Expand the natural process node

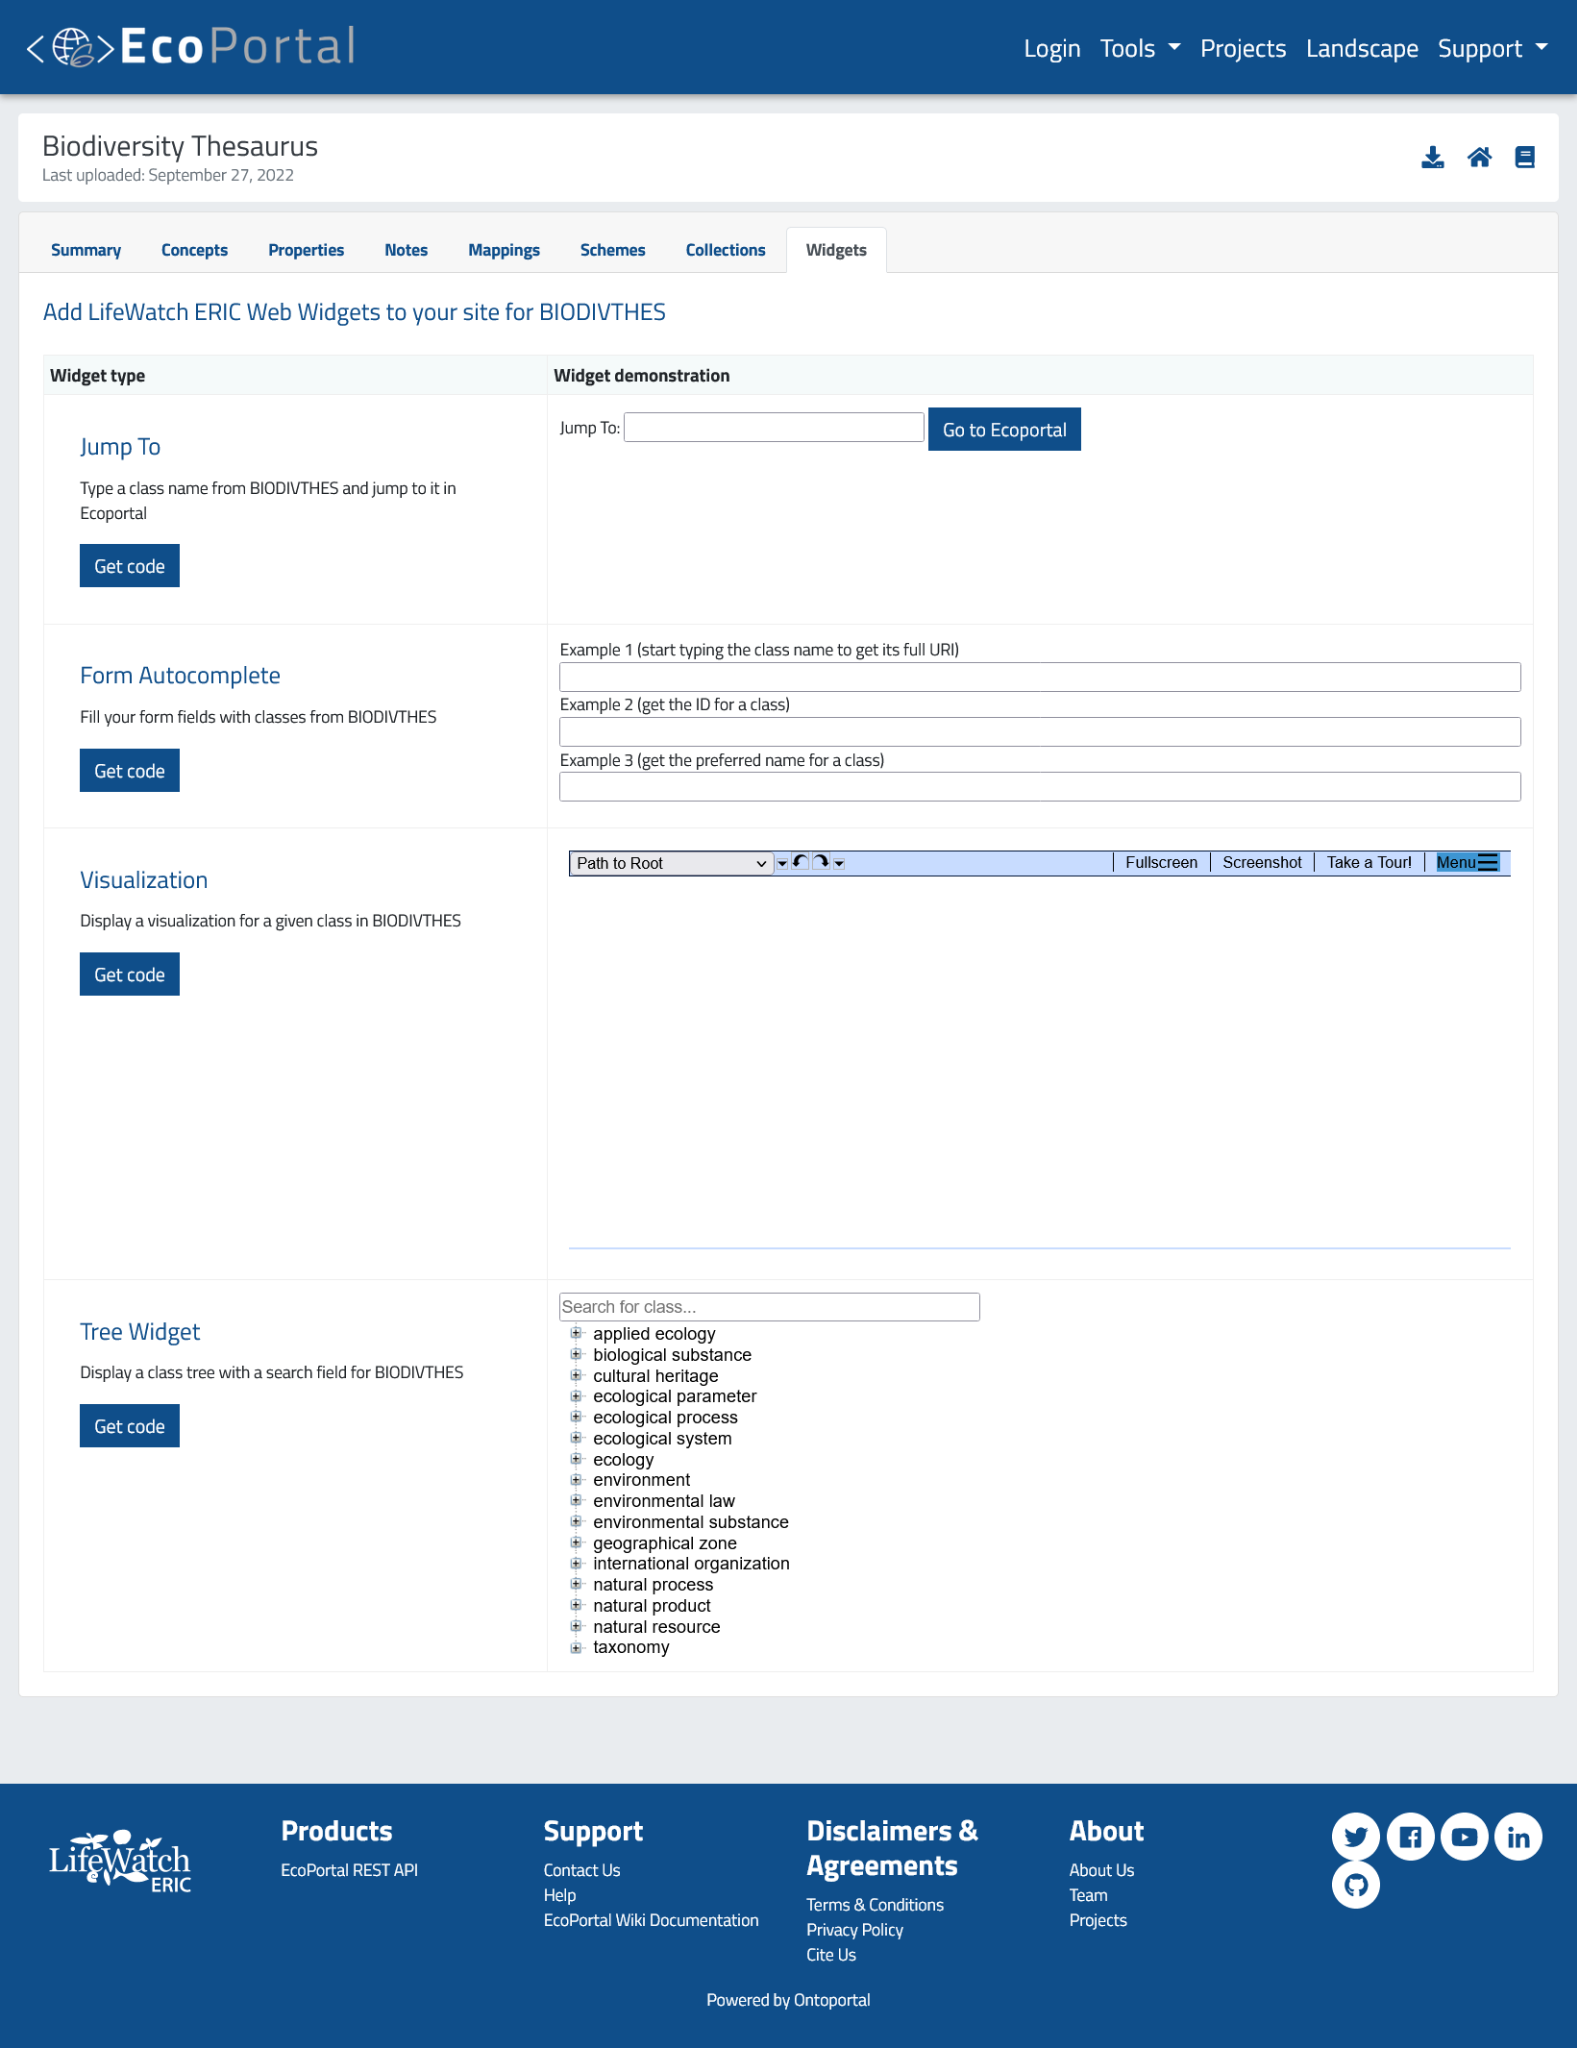tap(576, 1584)
